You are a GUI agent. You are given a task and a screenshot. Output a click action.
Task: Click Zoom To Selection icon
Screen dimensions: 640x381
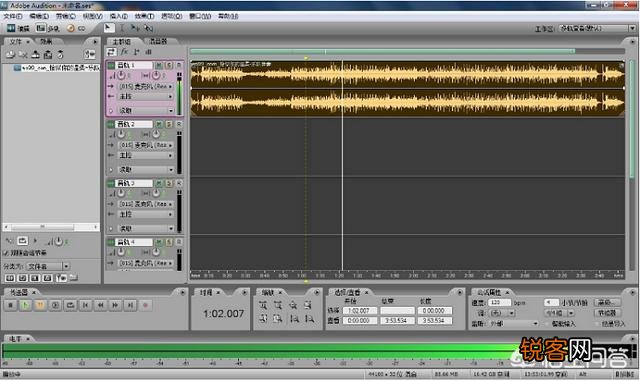click(x=308, y=305)
